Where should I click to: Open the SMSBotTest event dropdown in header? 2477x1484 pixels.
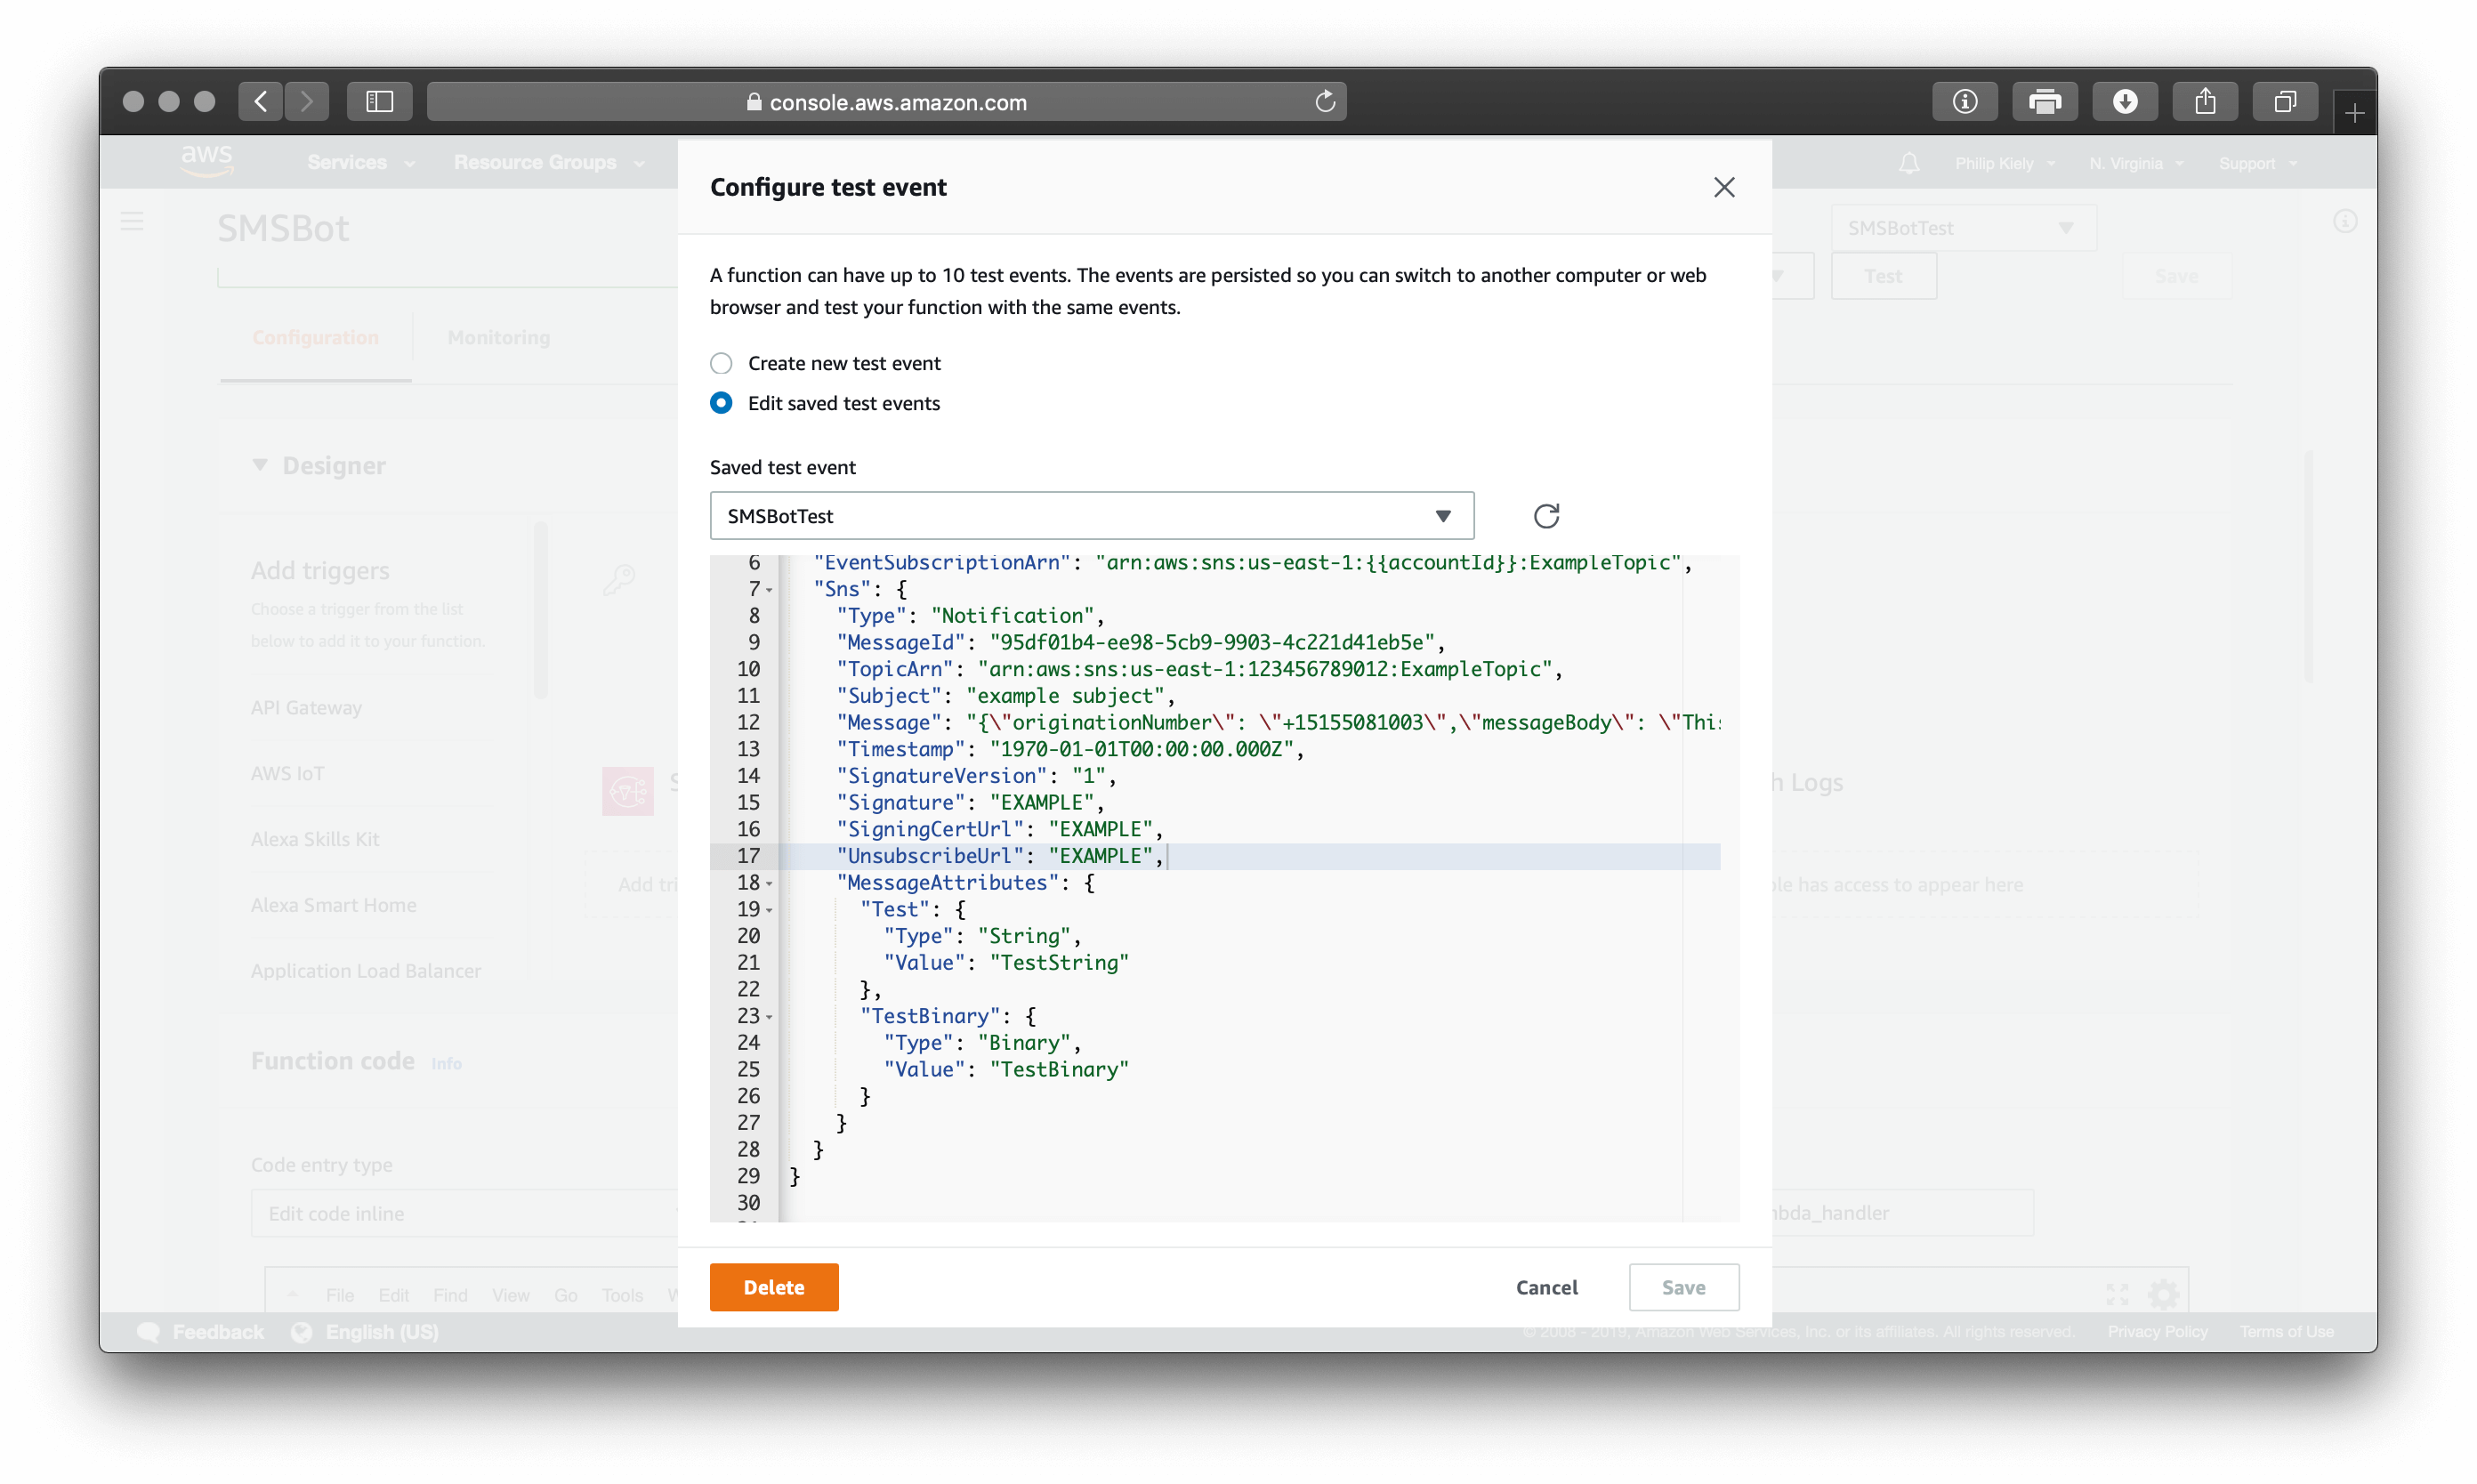(1963, 228)
